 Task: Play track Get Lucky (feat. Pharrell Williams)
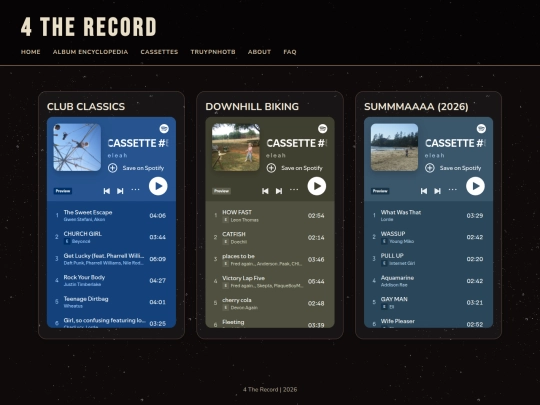coord(112,259)
